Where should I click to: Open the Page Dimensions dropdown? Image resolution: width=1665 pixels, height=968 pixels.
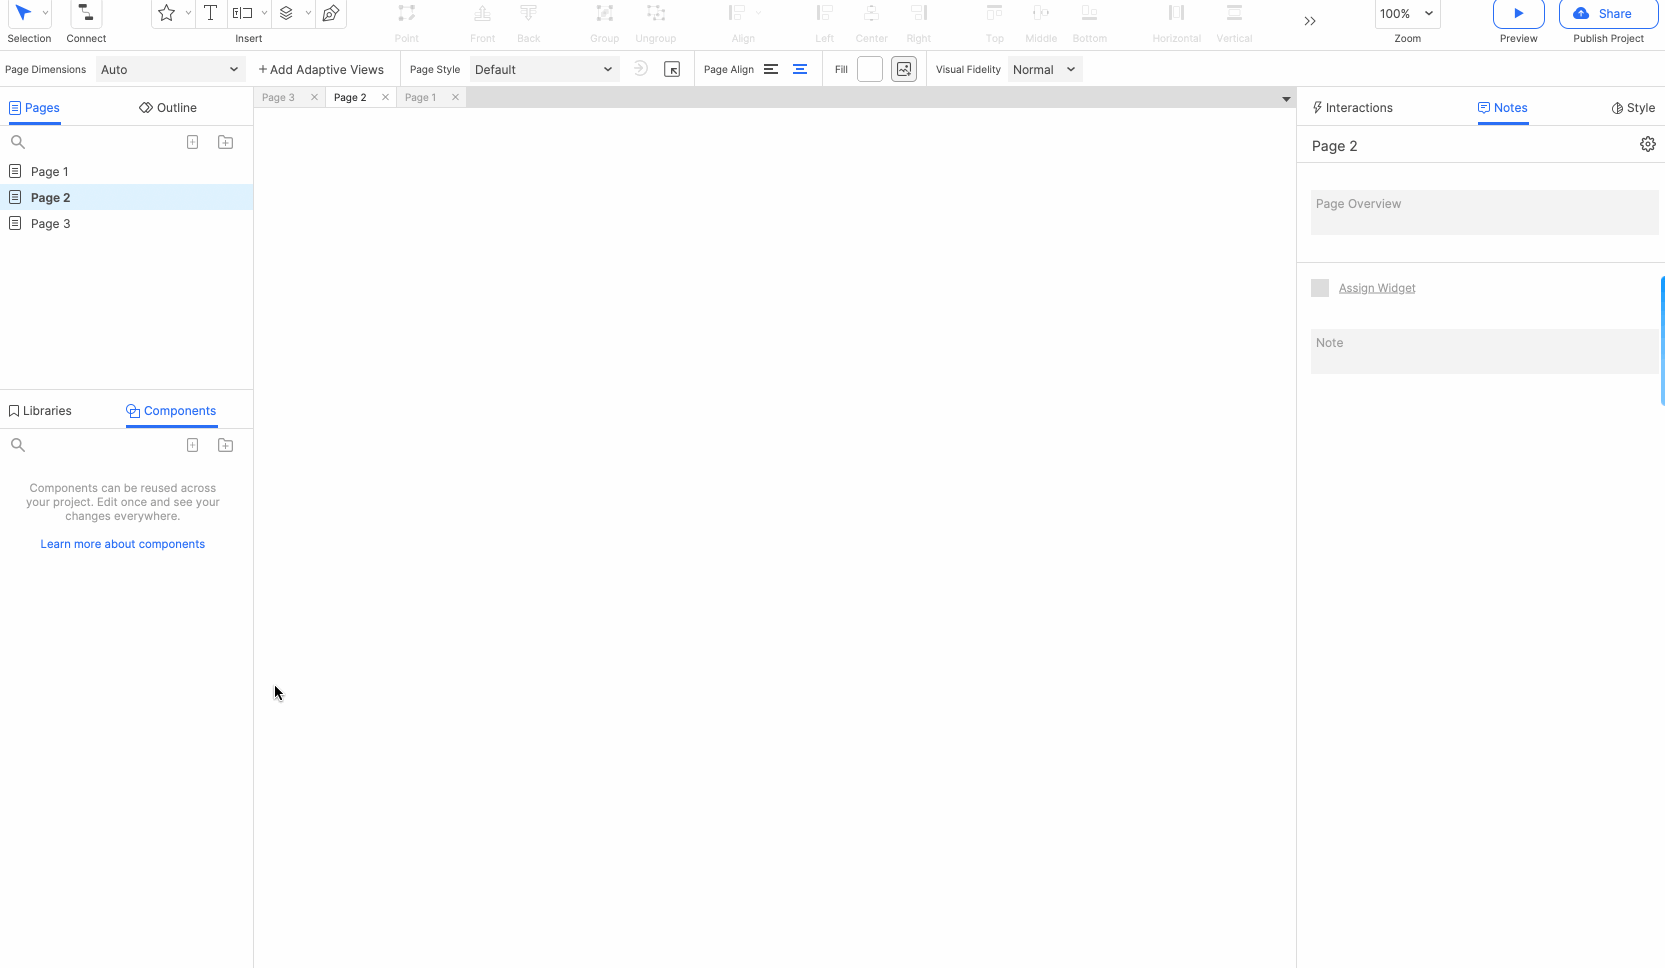tap(170, 69)
